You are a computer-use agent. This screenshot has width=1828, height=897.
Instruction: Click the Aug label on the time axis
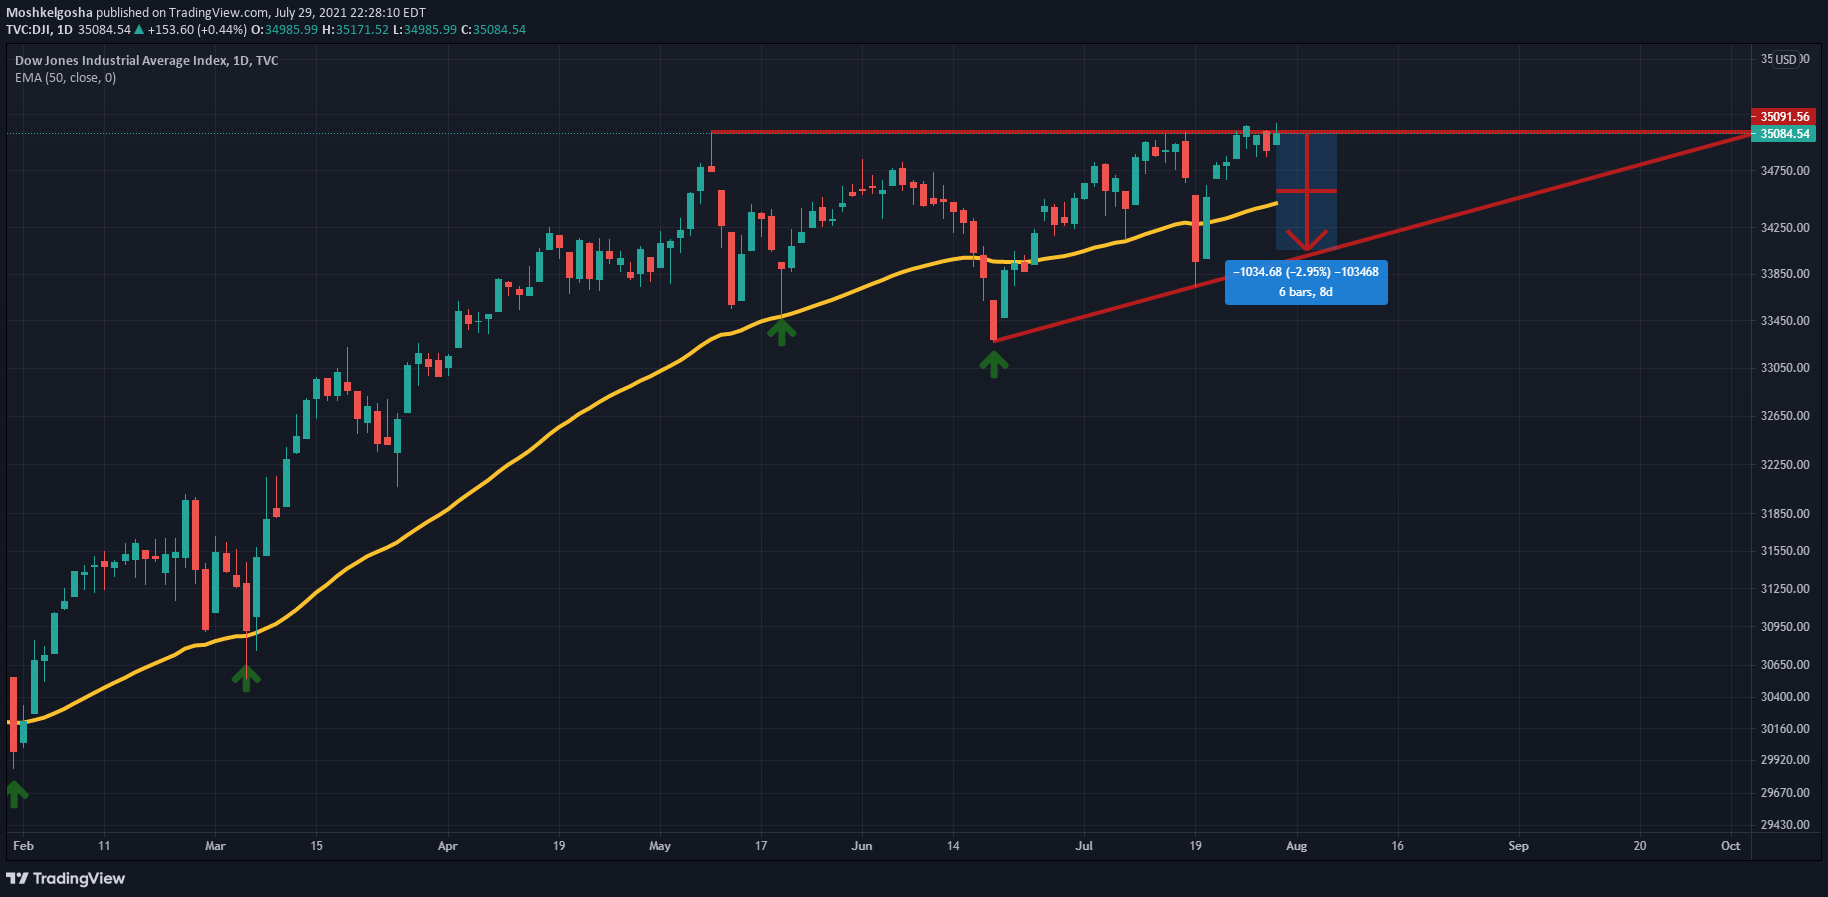(1296, 846)
